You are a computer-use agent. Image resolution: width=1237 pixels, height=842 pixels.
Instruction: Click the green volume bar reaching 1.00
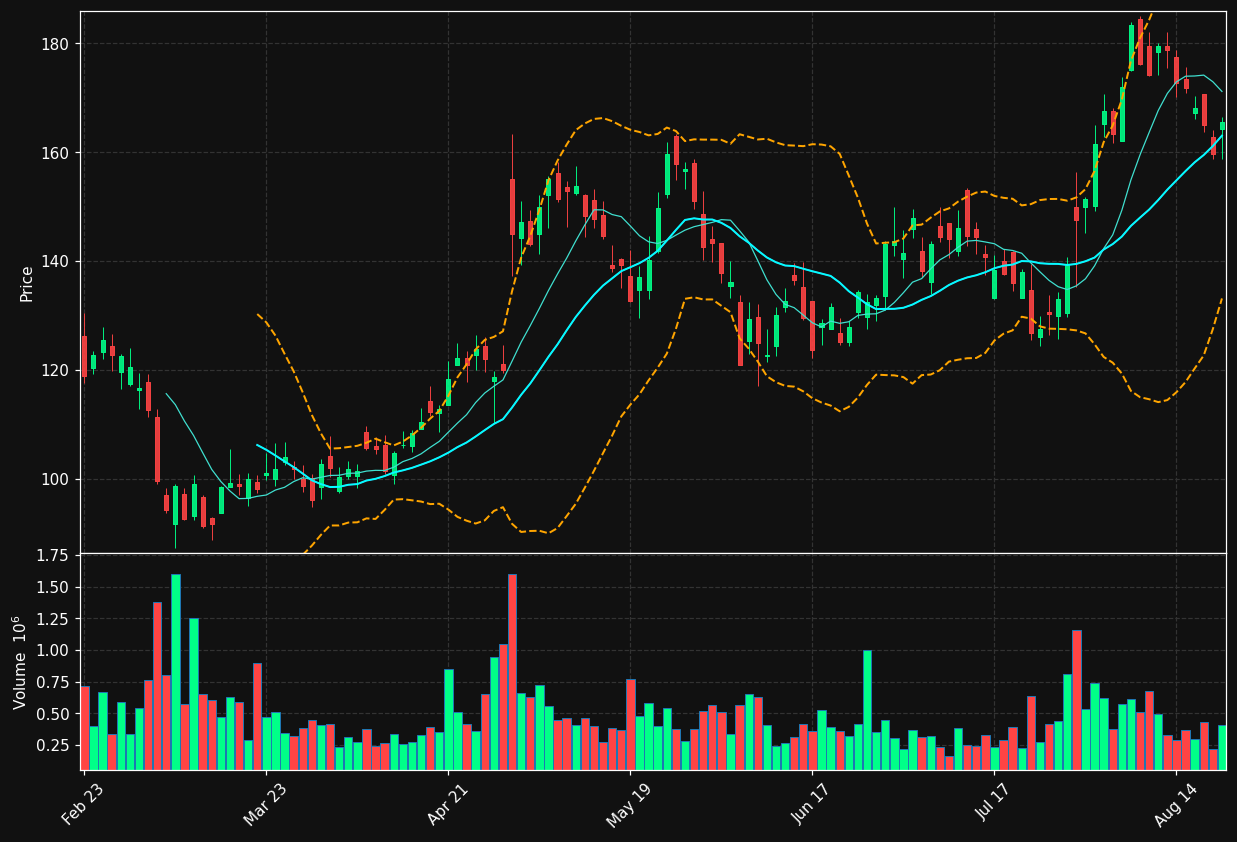[x=867, y=710]
